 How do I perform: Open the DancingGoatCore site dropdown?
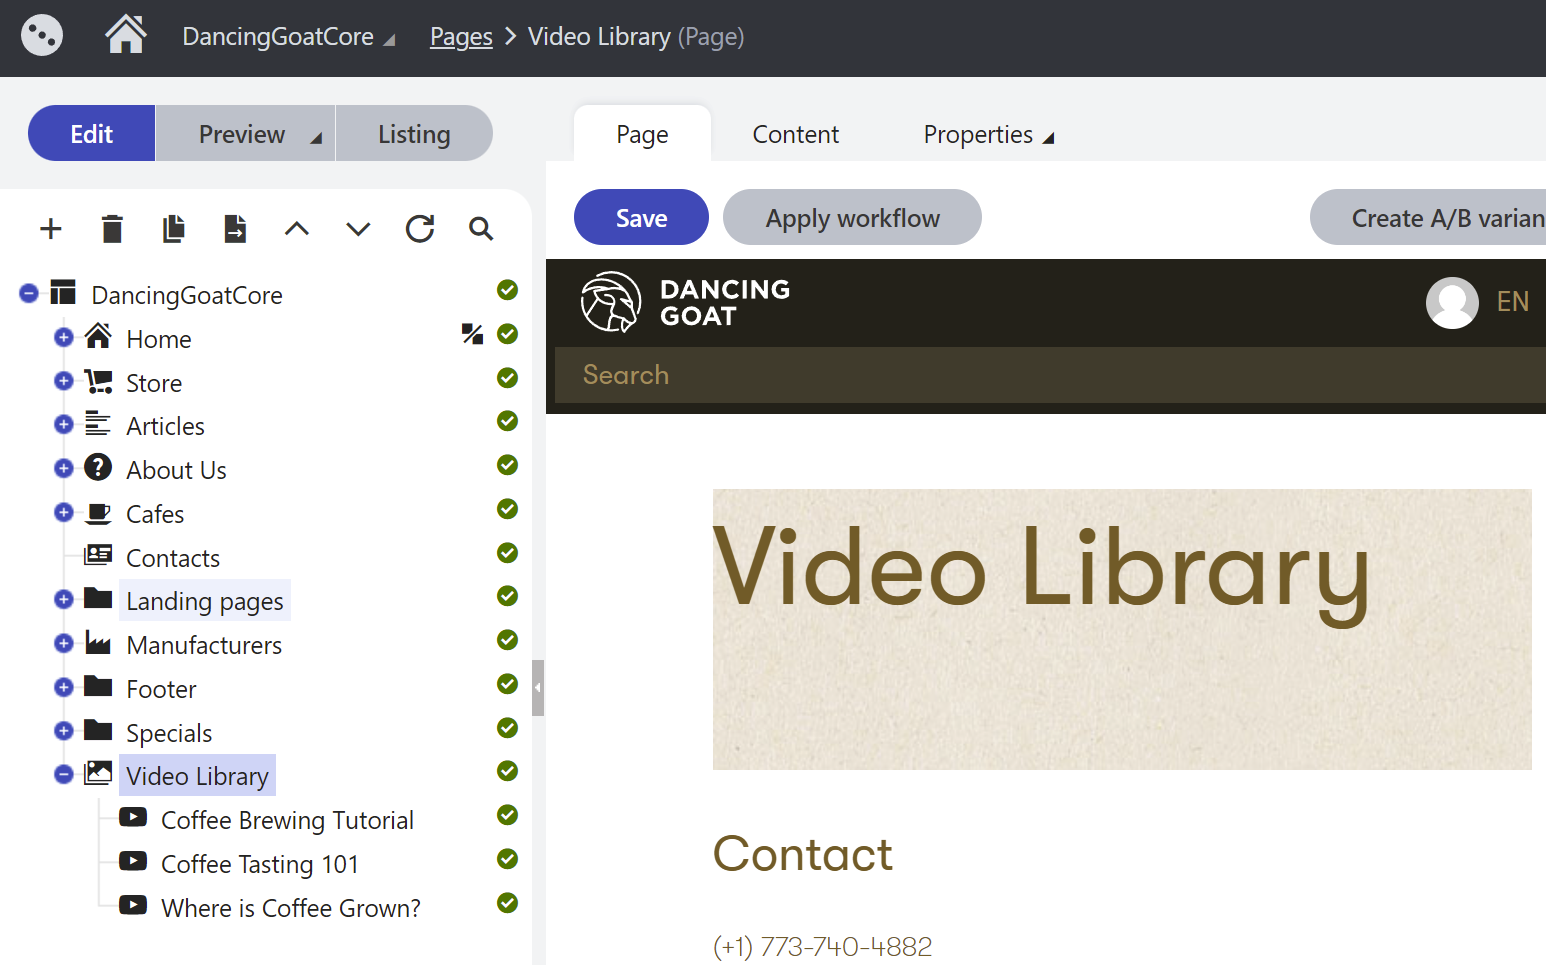click(288, 37)
